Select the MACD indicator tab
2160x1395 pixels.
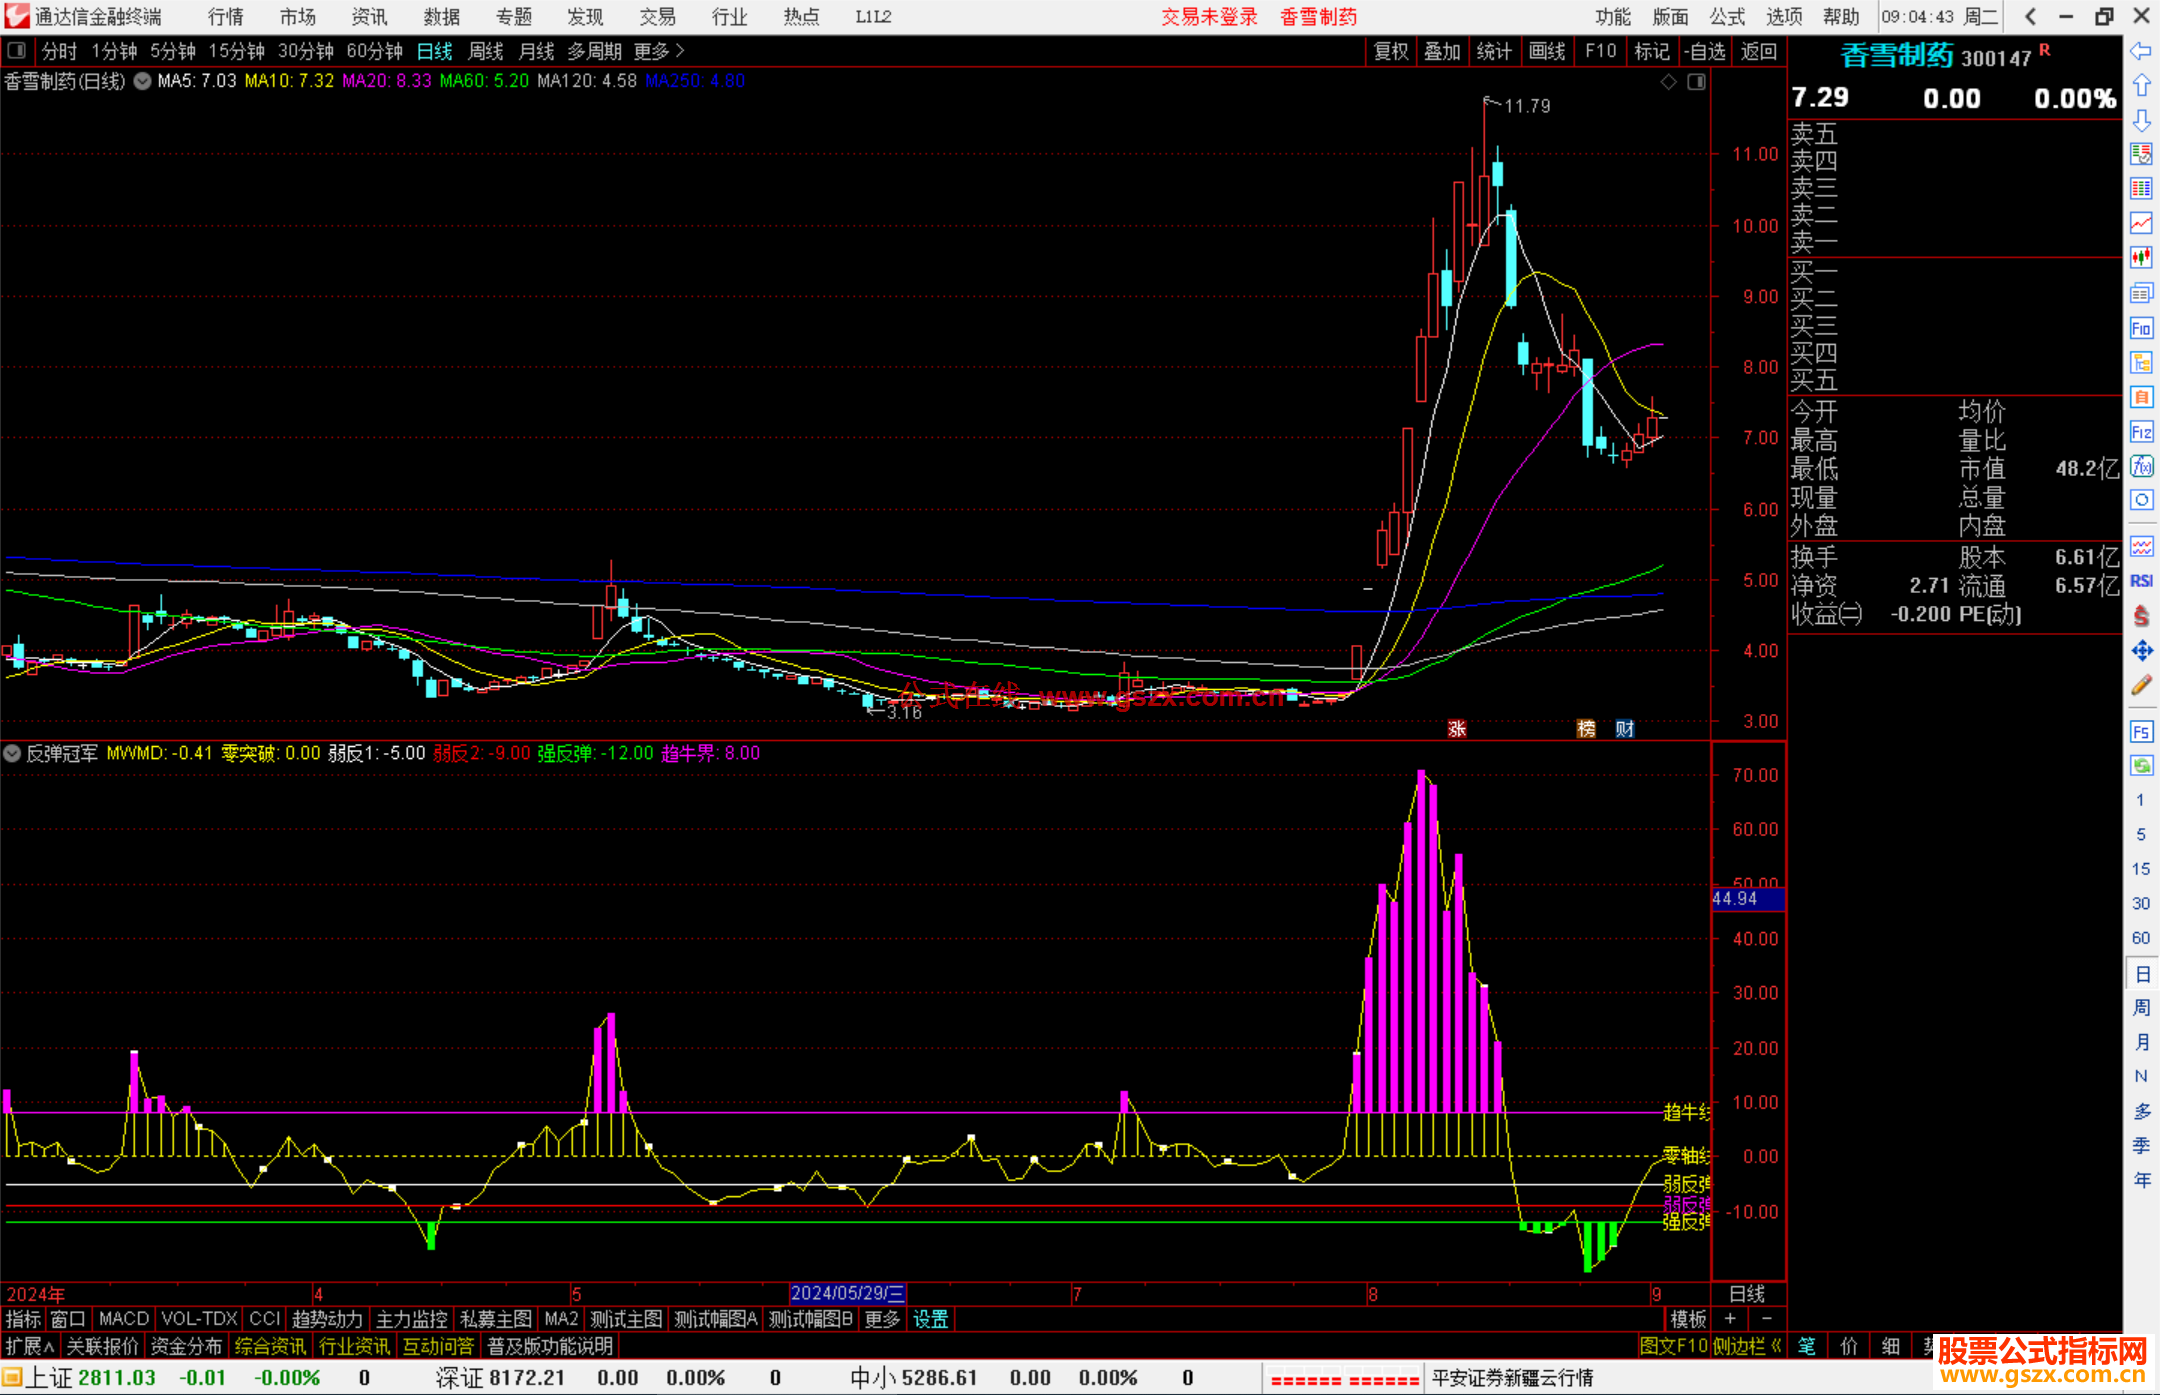click(x=123, y=1319)
